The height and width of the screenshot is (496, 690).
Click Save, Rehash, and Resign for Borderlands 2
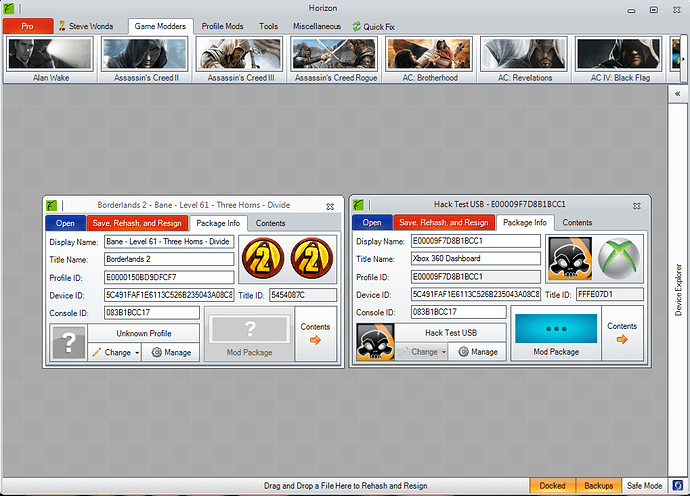(136, 223)
